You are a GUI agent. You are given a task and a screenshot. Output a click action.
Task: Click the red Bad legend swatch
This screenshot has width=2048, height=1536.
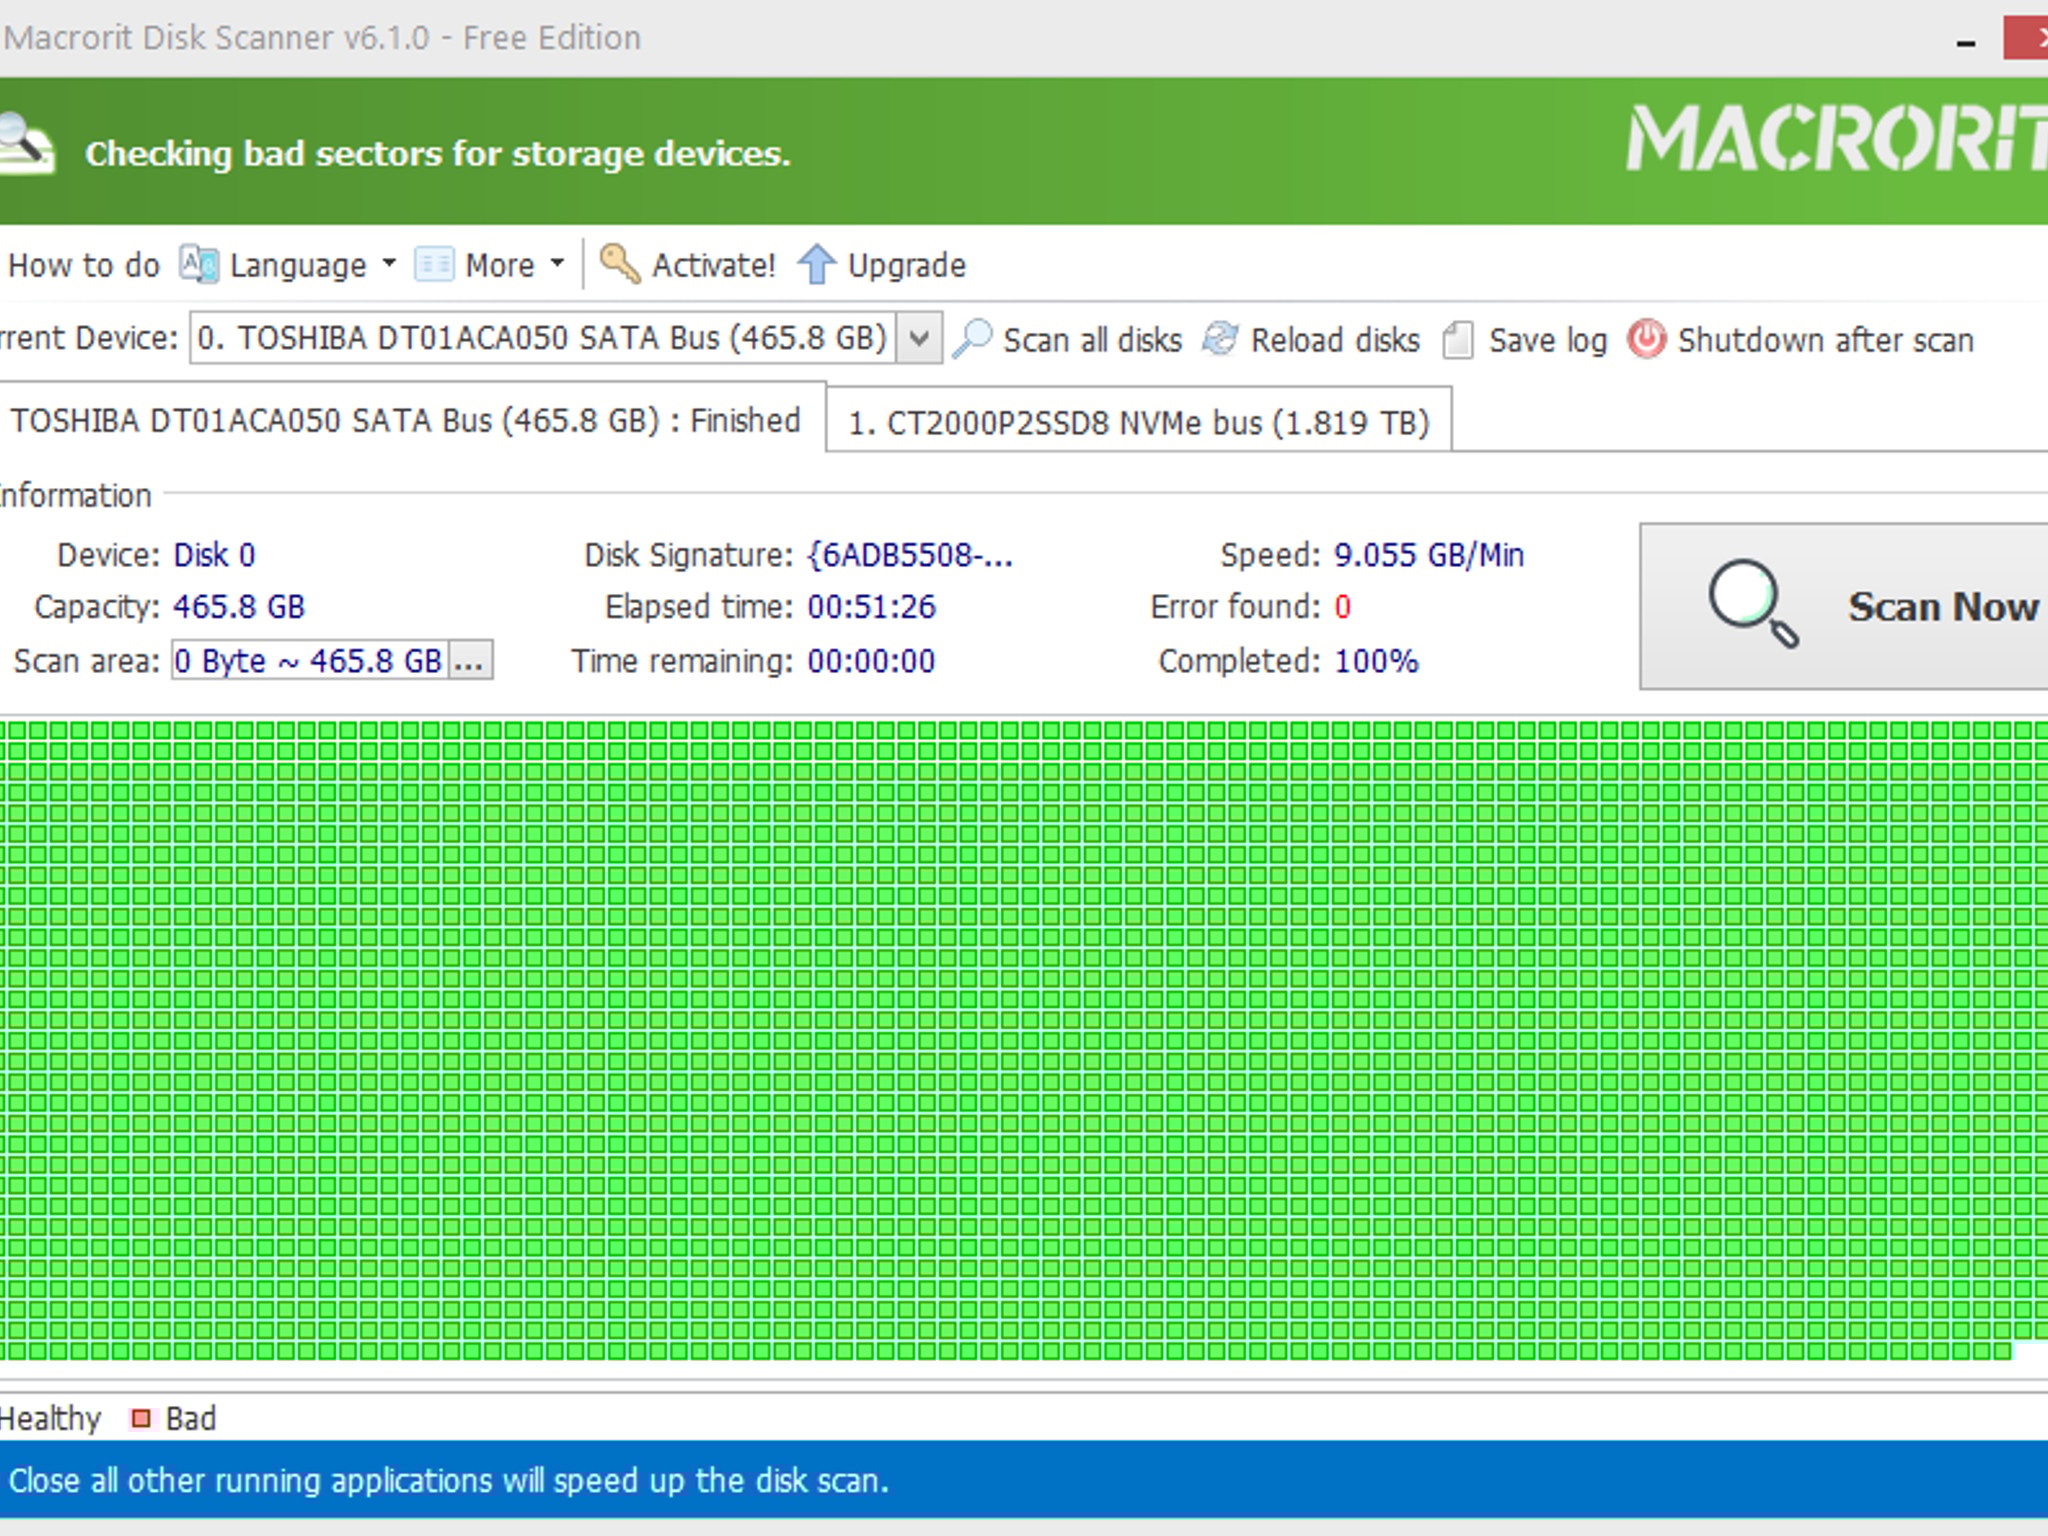141,1418
